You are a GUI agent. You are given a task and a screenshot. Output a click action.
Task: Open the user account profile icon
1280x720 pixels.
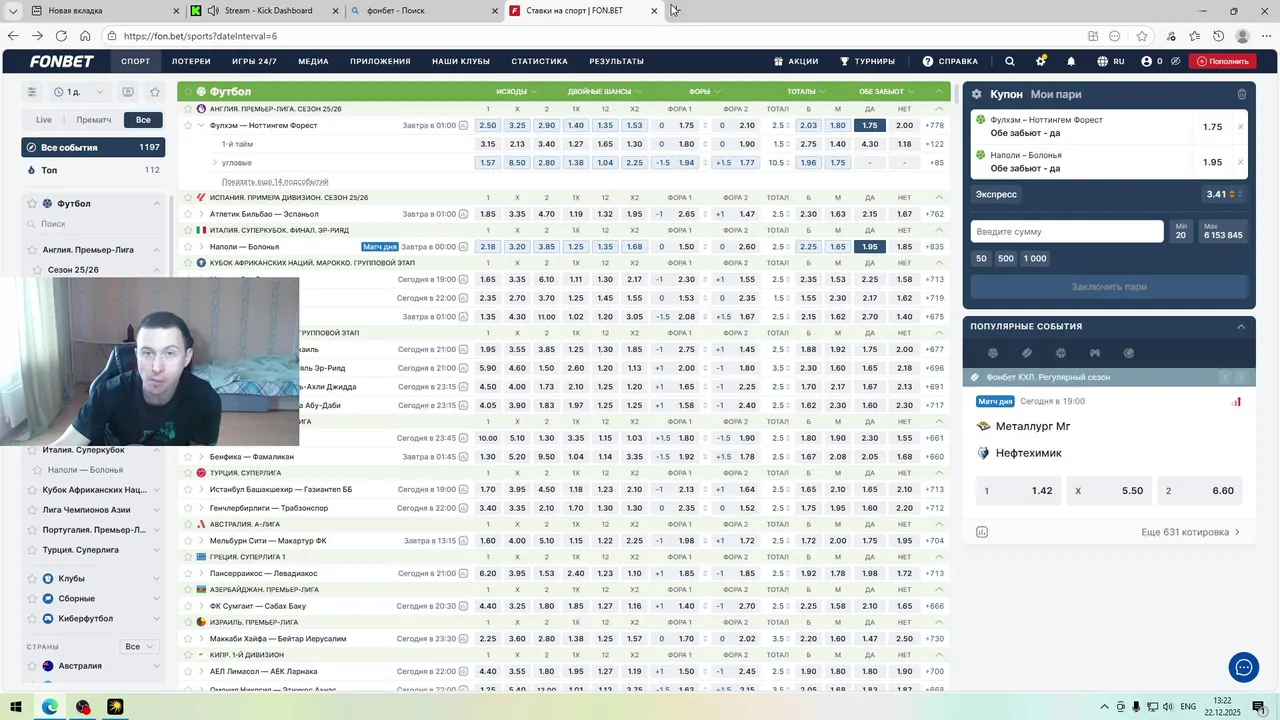1146,61
